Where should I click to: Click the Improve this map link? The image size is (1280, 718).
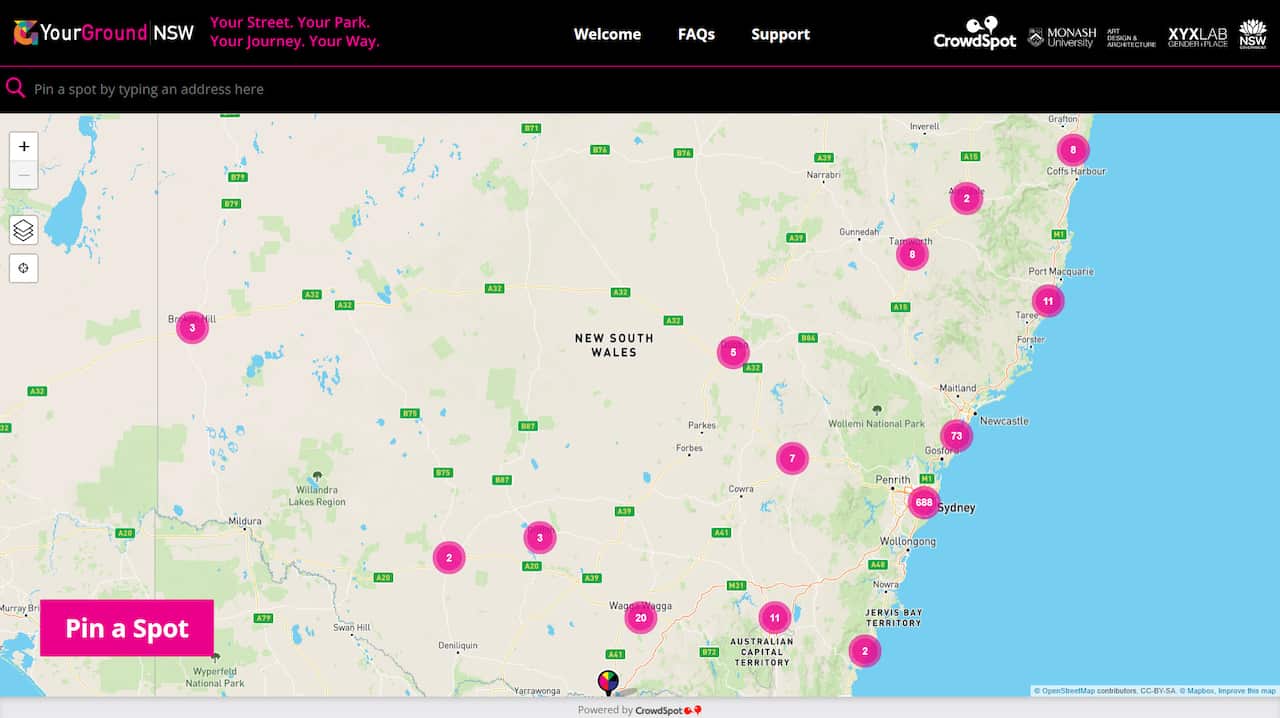pyautogui.click(x=1246, y=691)
